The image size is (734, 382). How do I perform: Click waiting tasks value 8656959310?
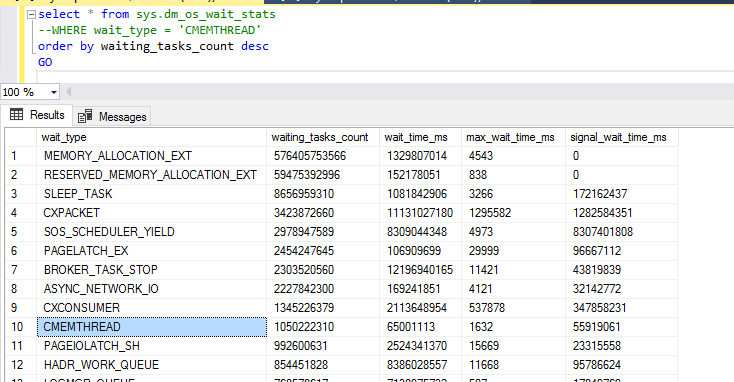[x=323, y=194]
